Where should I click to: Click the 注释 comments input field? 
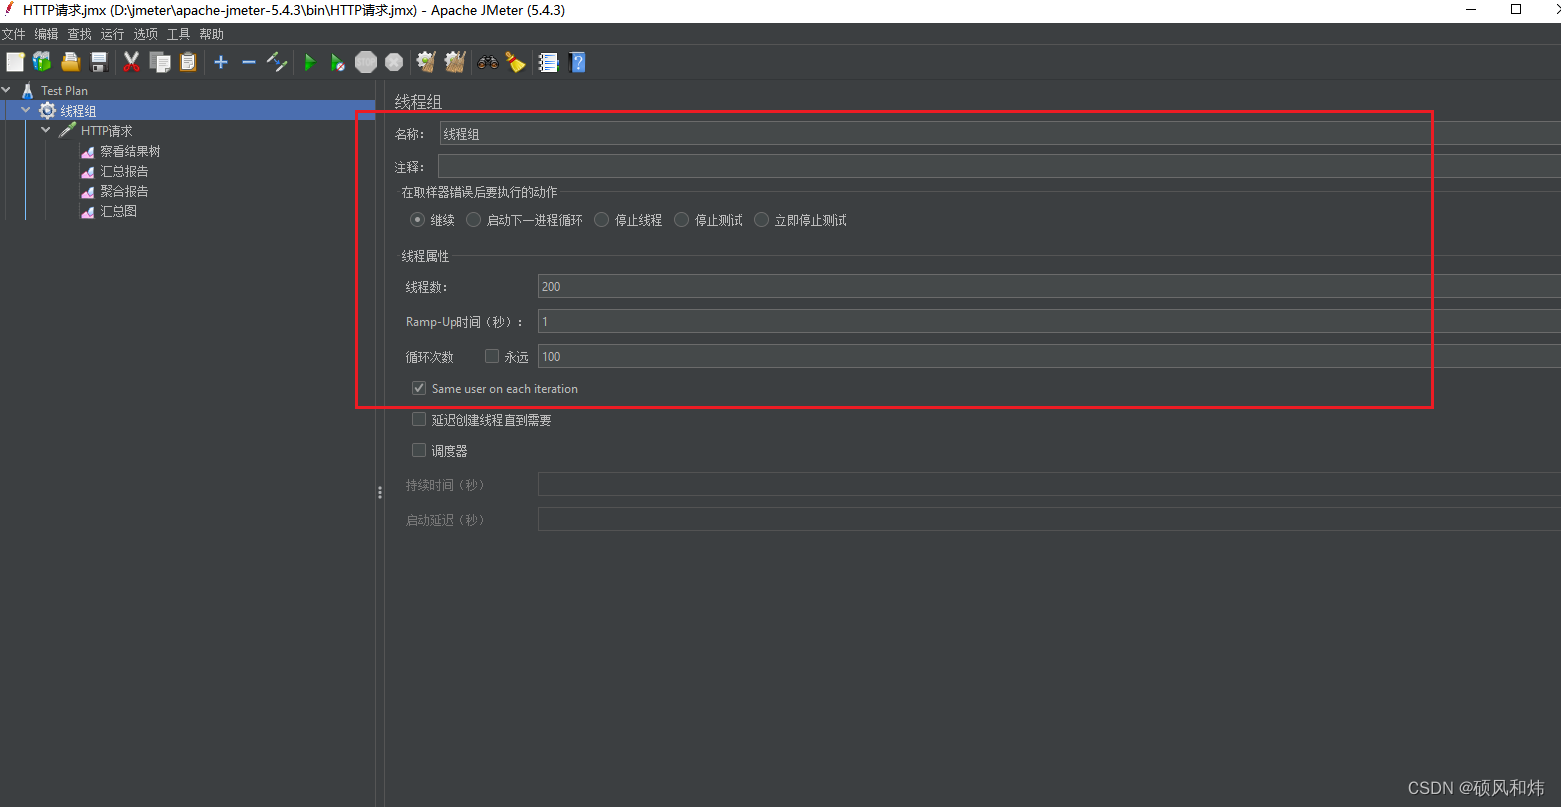coord(999,166)
